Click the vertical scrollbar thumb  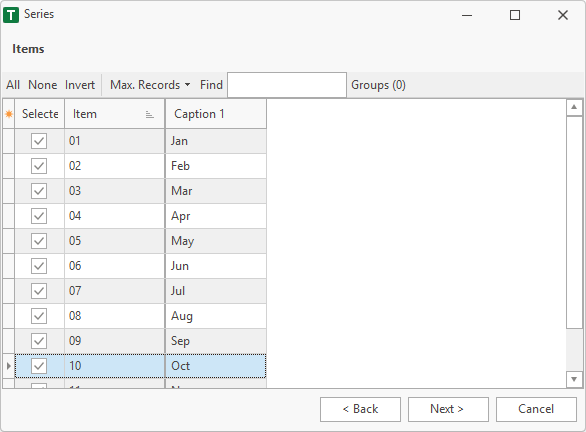[574, 223]
